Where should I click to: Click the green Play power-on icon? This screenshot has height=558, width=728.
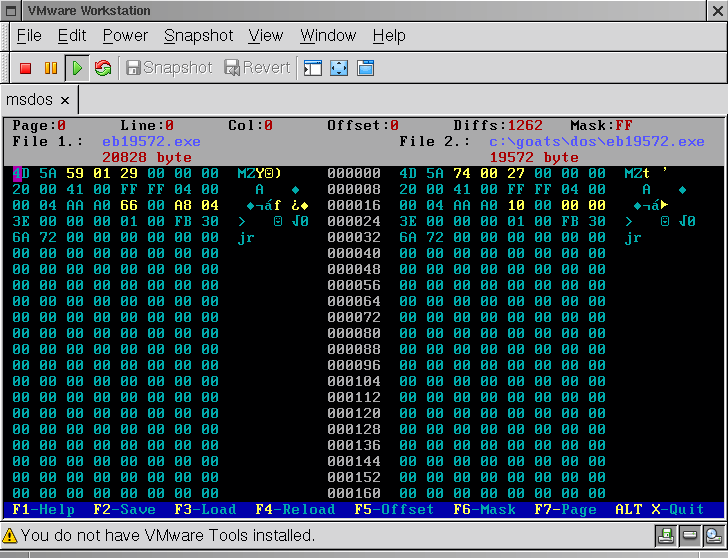point(77,68)
